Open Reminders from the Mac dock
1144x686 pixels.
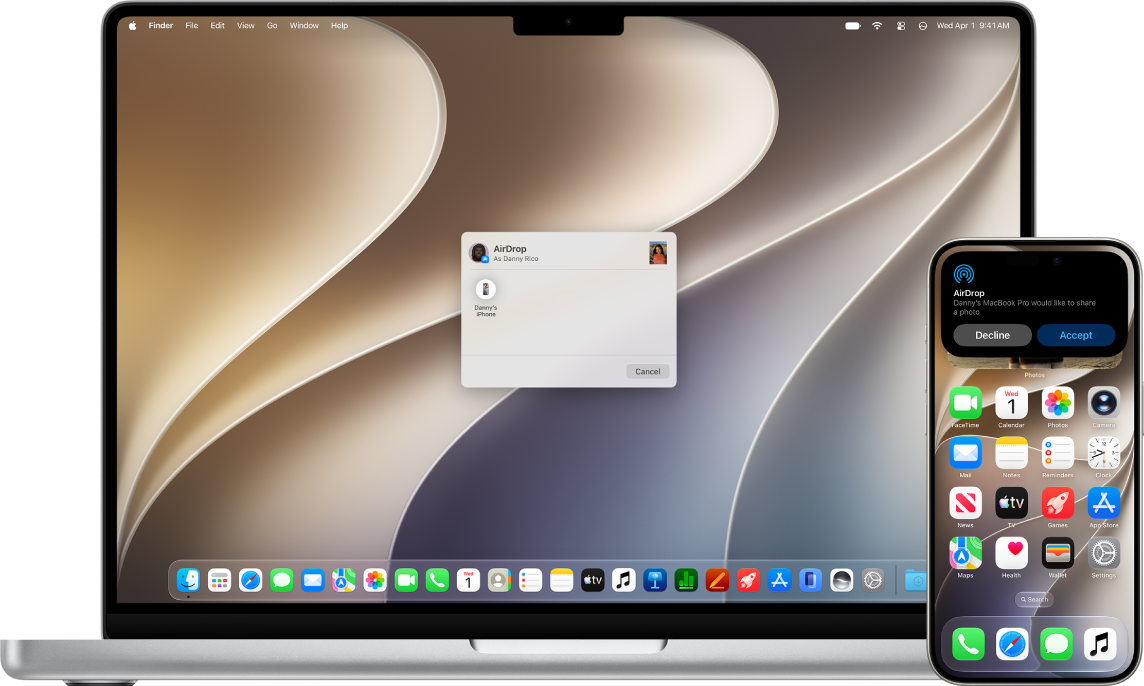pyautogui.click(x=530, y=580)
